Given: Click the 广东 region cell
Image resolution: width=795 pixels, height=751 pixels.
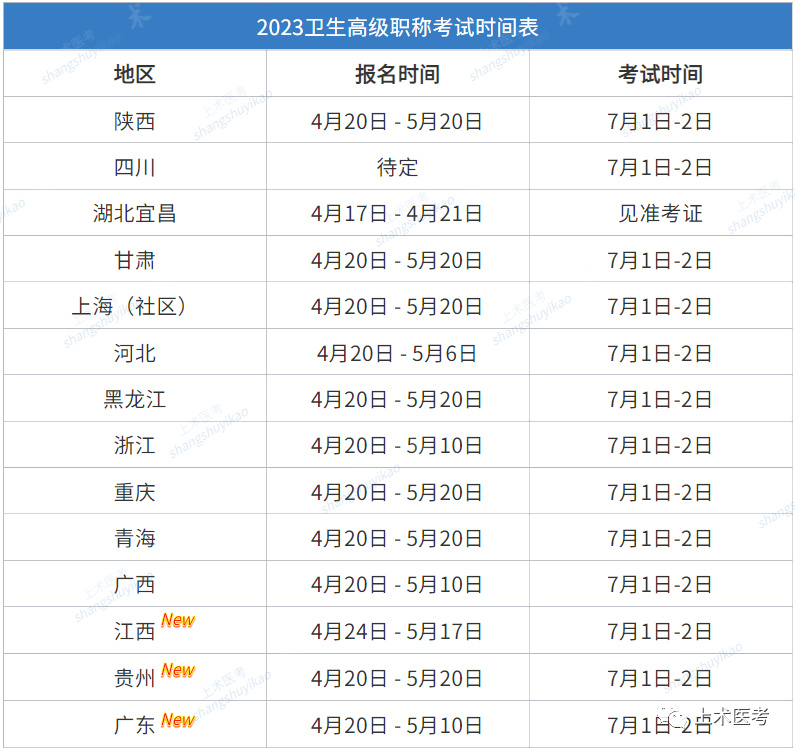Looking at the screenshot, I should [134, 725].
